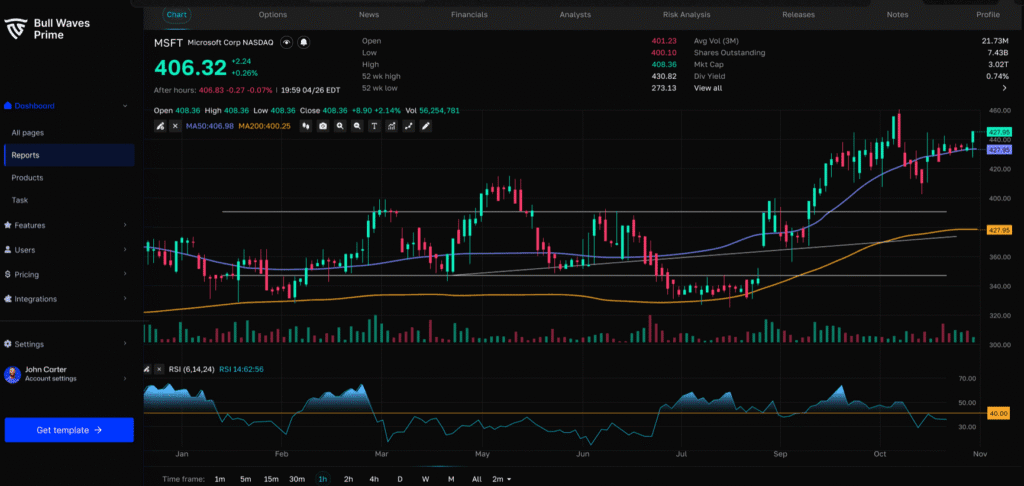
Task: Expand the Features submenu
Action: coord(125,225)
